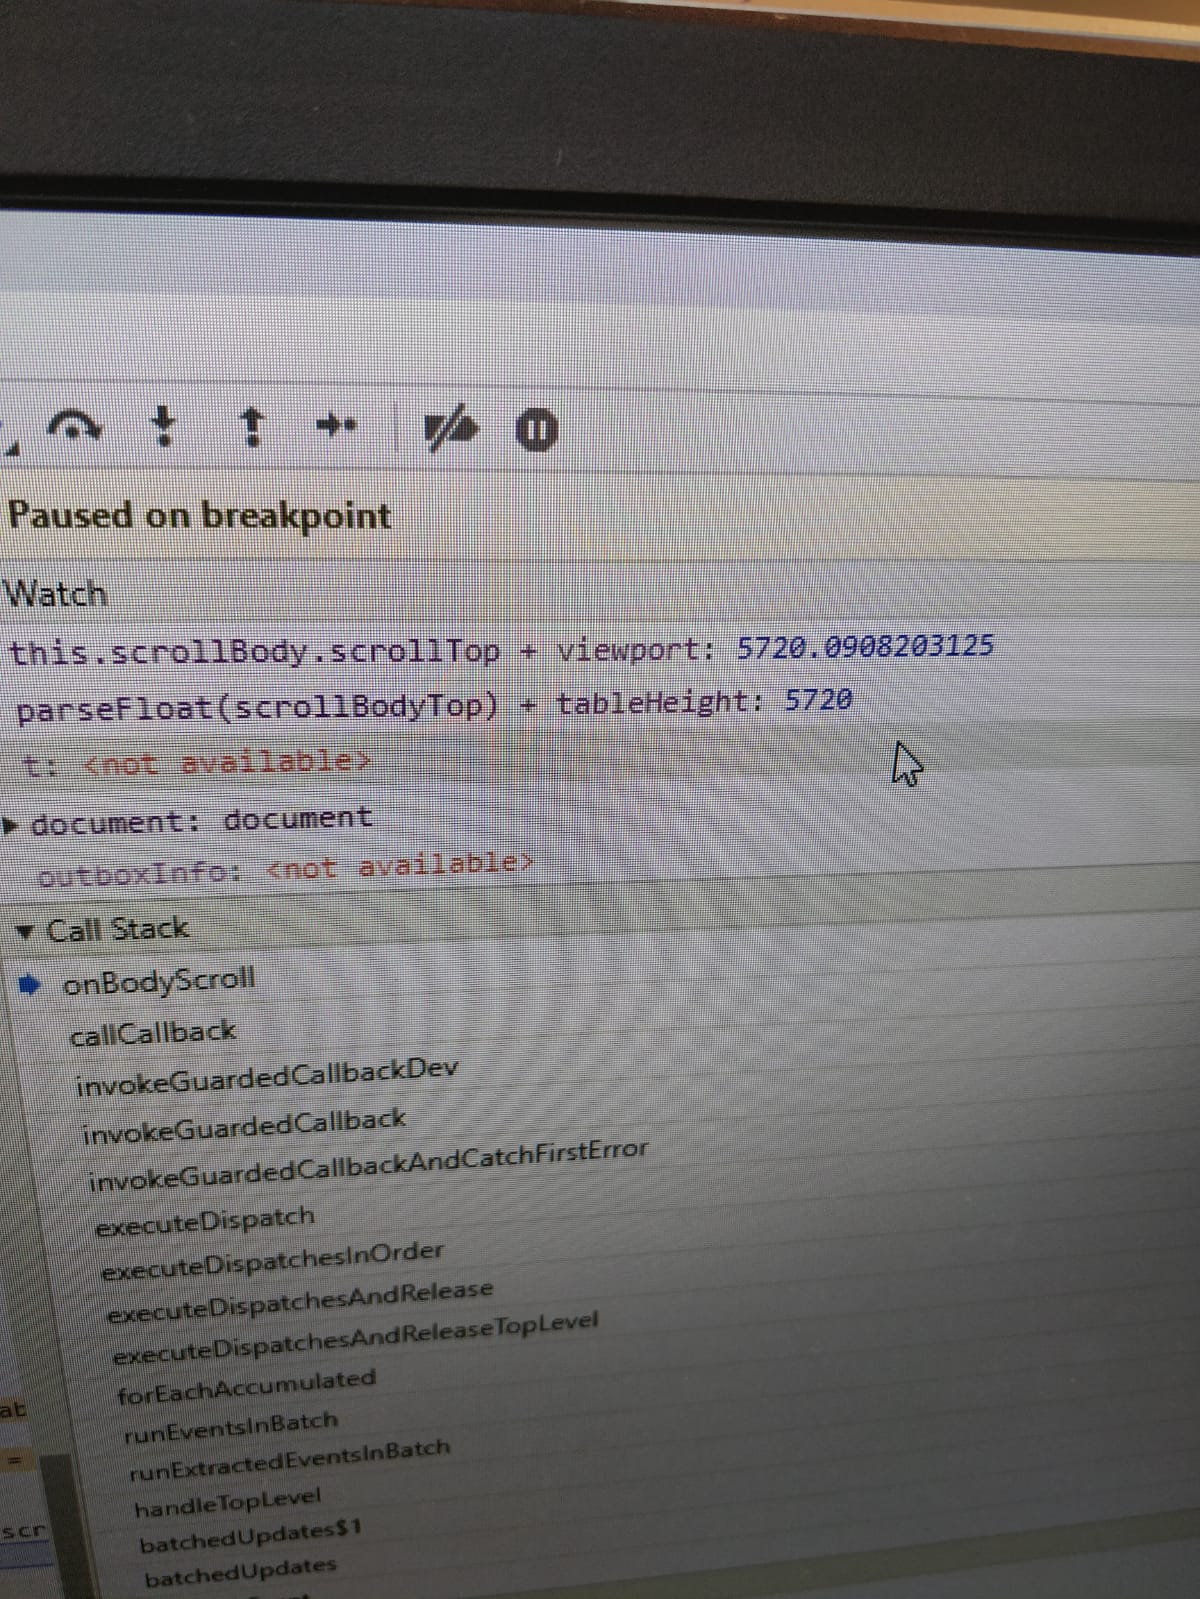Image resolution: width=1200 pixels, height=1599 pixels.
Task: Click the 'Paused on breakpoint' status message
Action: pos(199,516)
